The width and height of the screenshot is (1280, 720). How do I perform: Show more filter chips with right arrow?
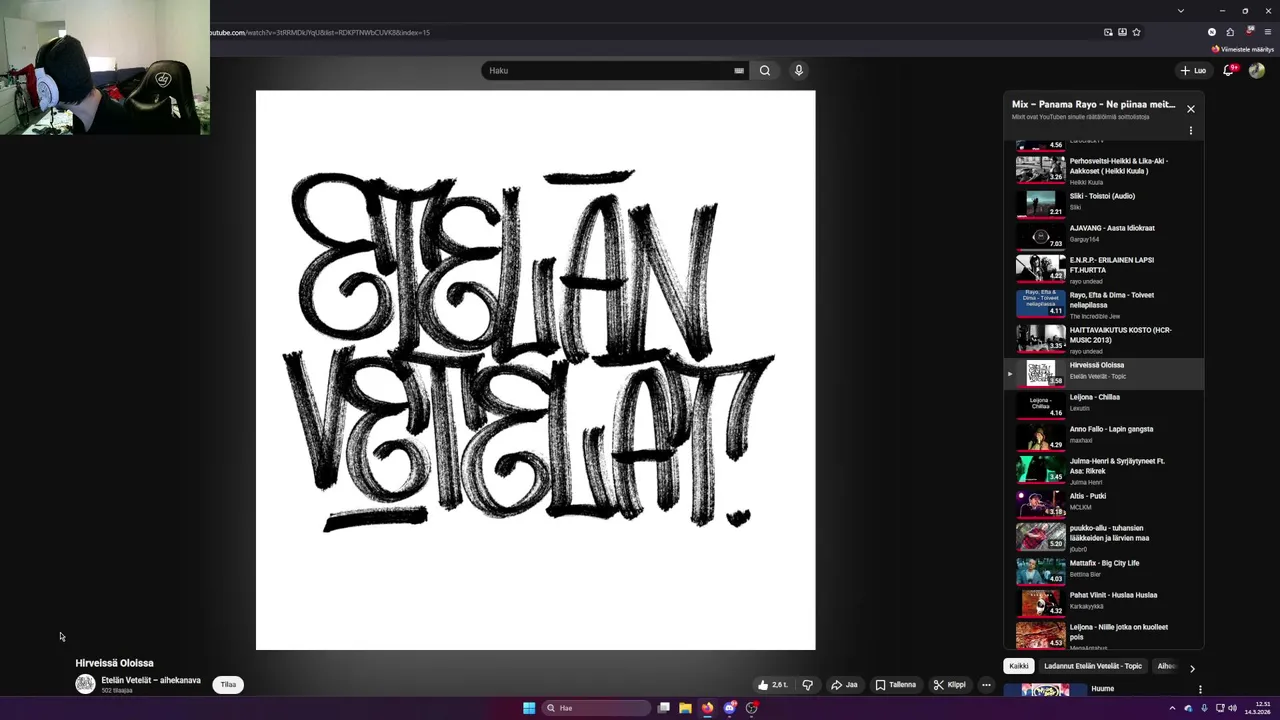(x=1192, y=668)
